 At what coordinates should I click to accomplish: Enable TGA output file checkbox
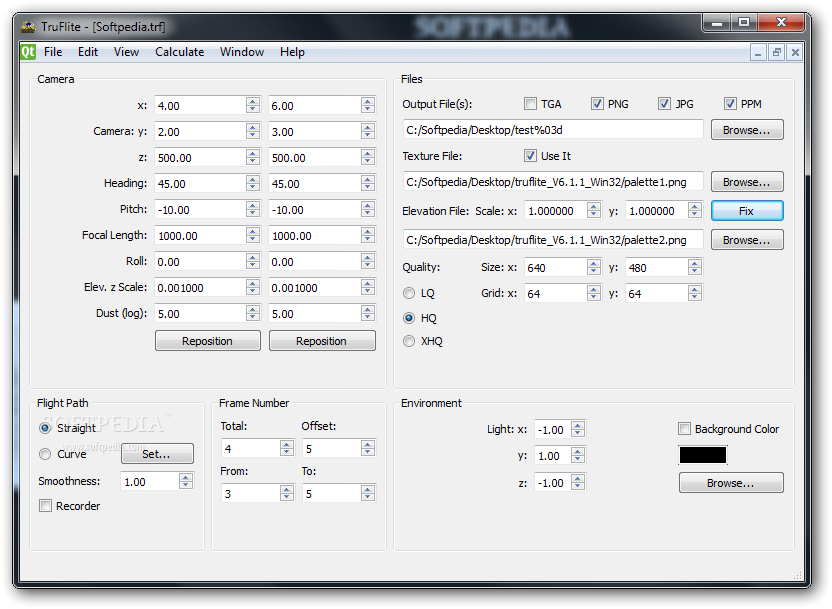tap(530, 103)
